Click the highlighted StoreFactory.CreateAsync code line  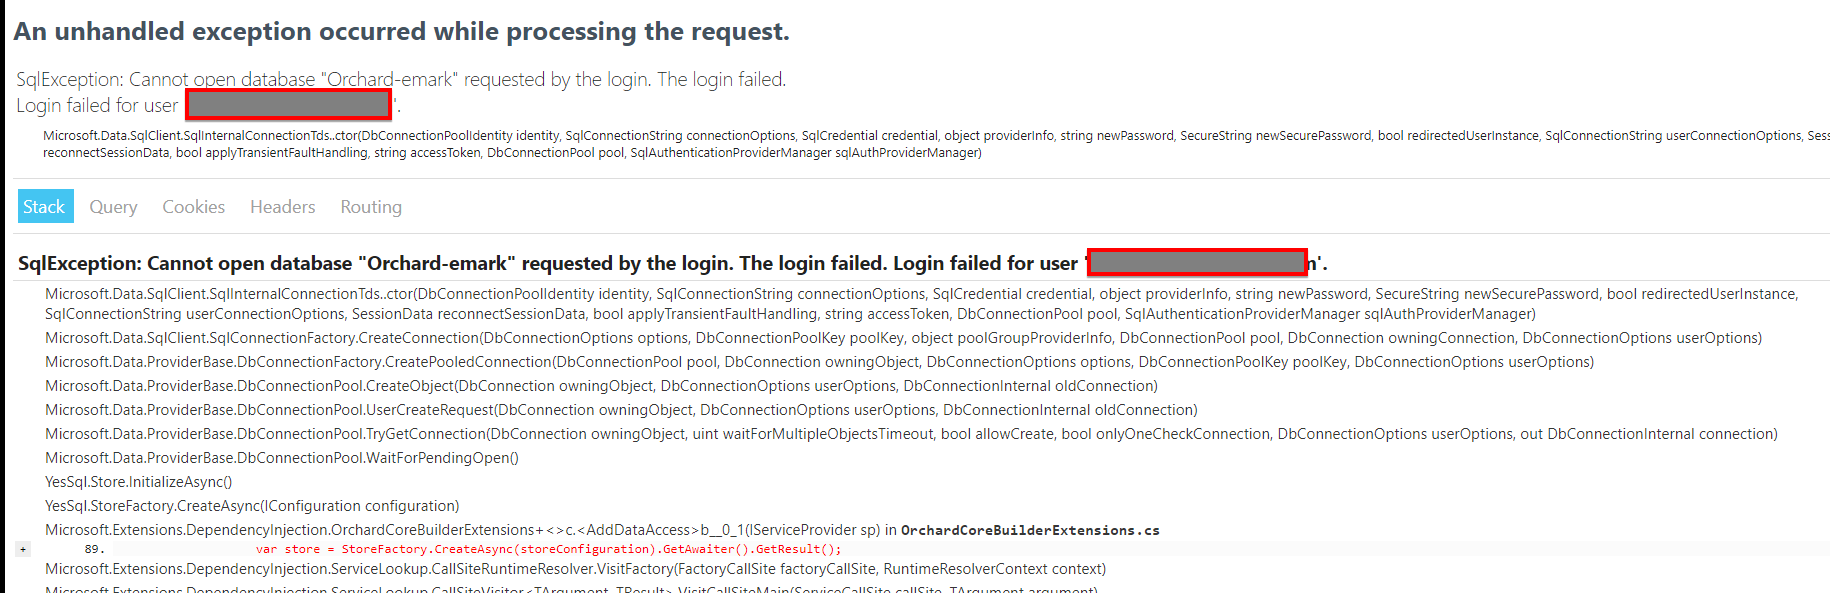548,548
